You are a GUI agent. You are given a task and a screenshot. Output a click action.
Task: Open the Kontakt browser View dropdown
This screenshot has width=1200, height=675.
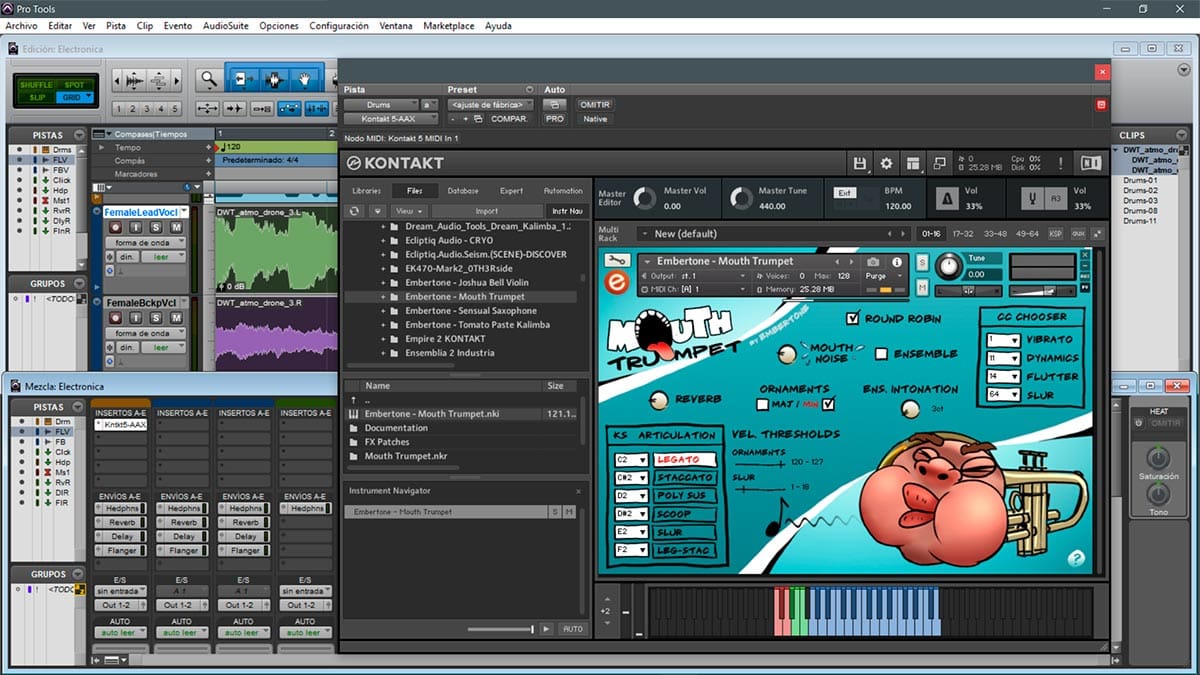[408, 212]
